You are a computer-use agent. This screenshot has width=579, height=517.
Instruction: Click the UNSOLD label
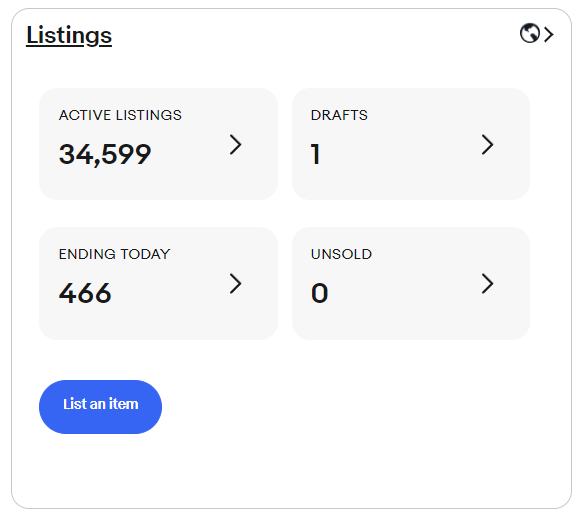(342, 254)
